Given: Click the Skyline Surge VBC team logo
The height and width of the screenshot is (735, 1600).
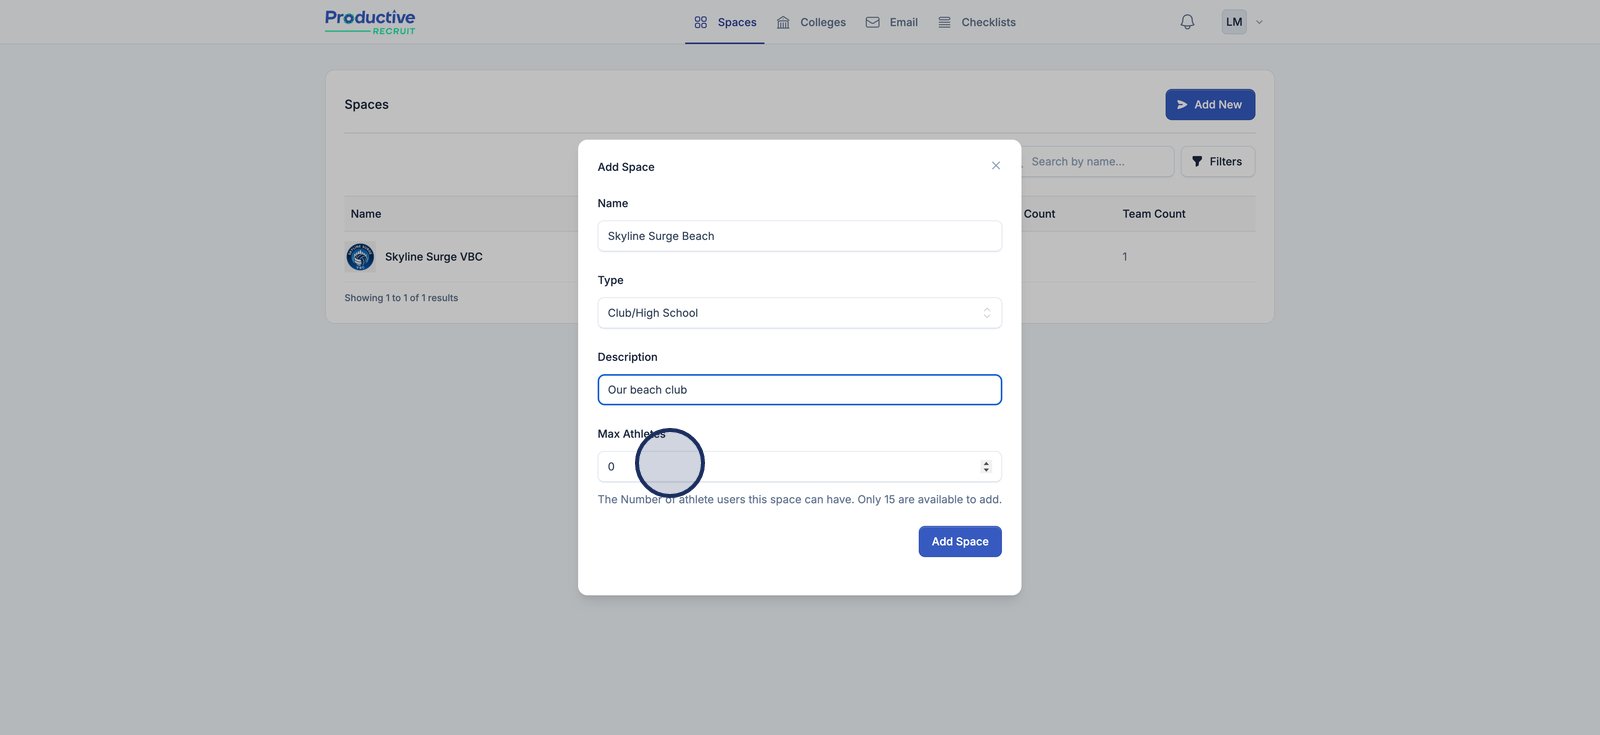Looking at the screenshot, I should pos(360,257).
